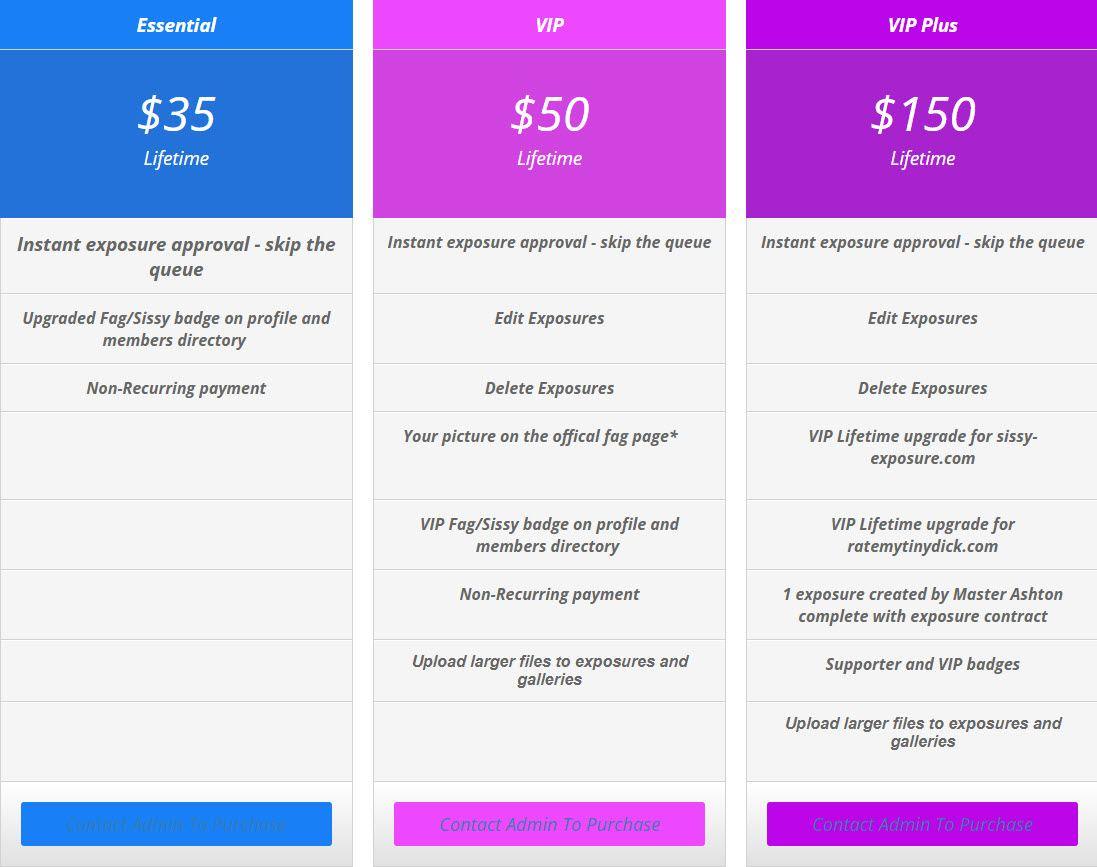Screen dimensions: 1097x867
Task: Click Supporter and VIP badges feature row
Action: [922, 664]
